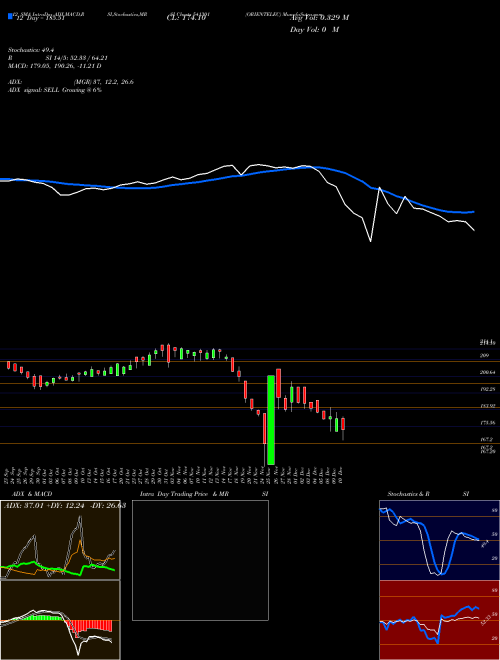Click the blue SMA legend square
Image resolution: width=500 pixels, height=660 pixels.
coord(10,17)
